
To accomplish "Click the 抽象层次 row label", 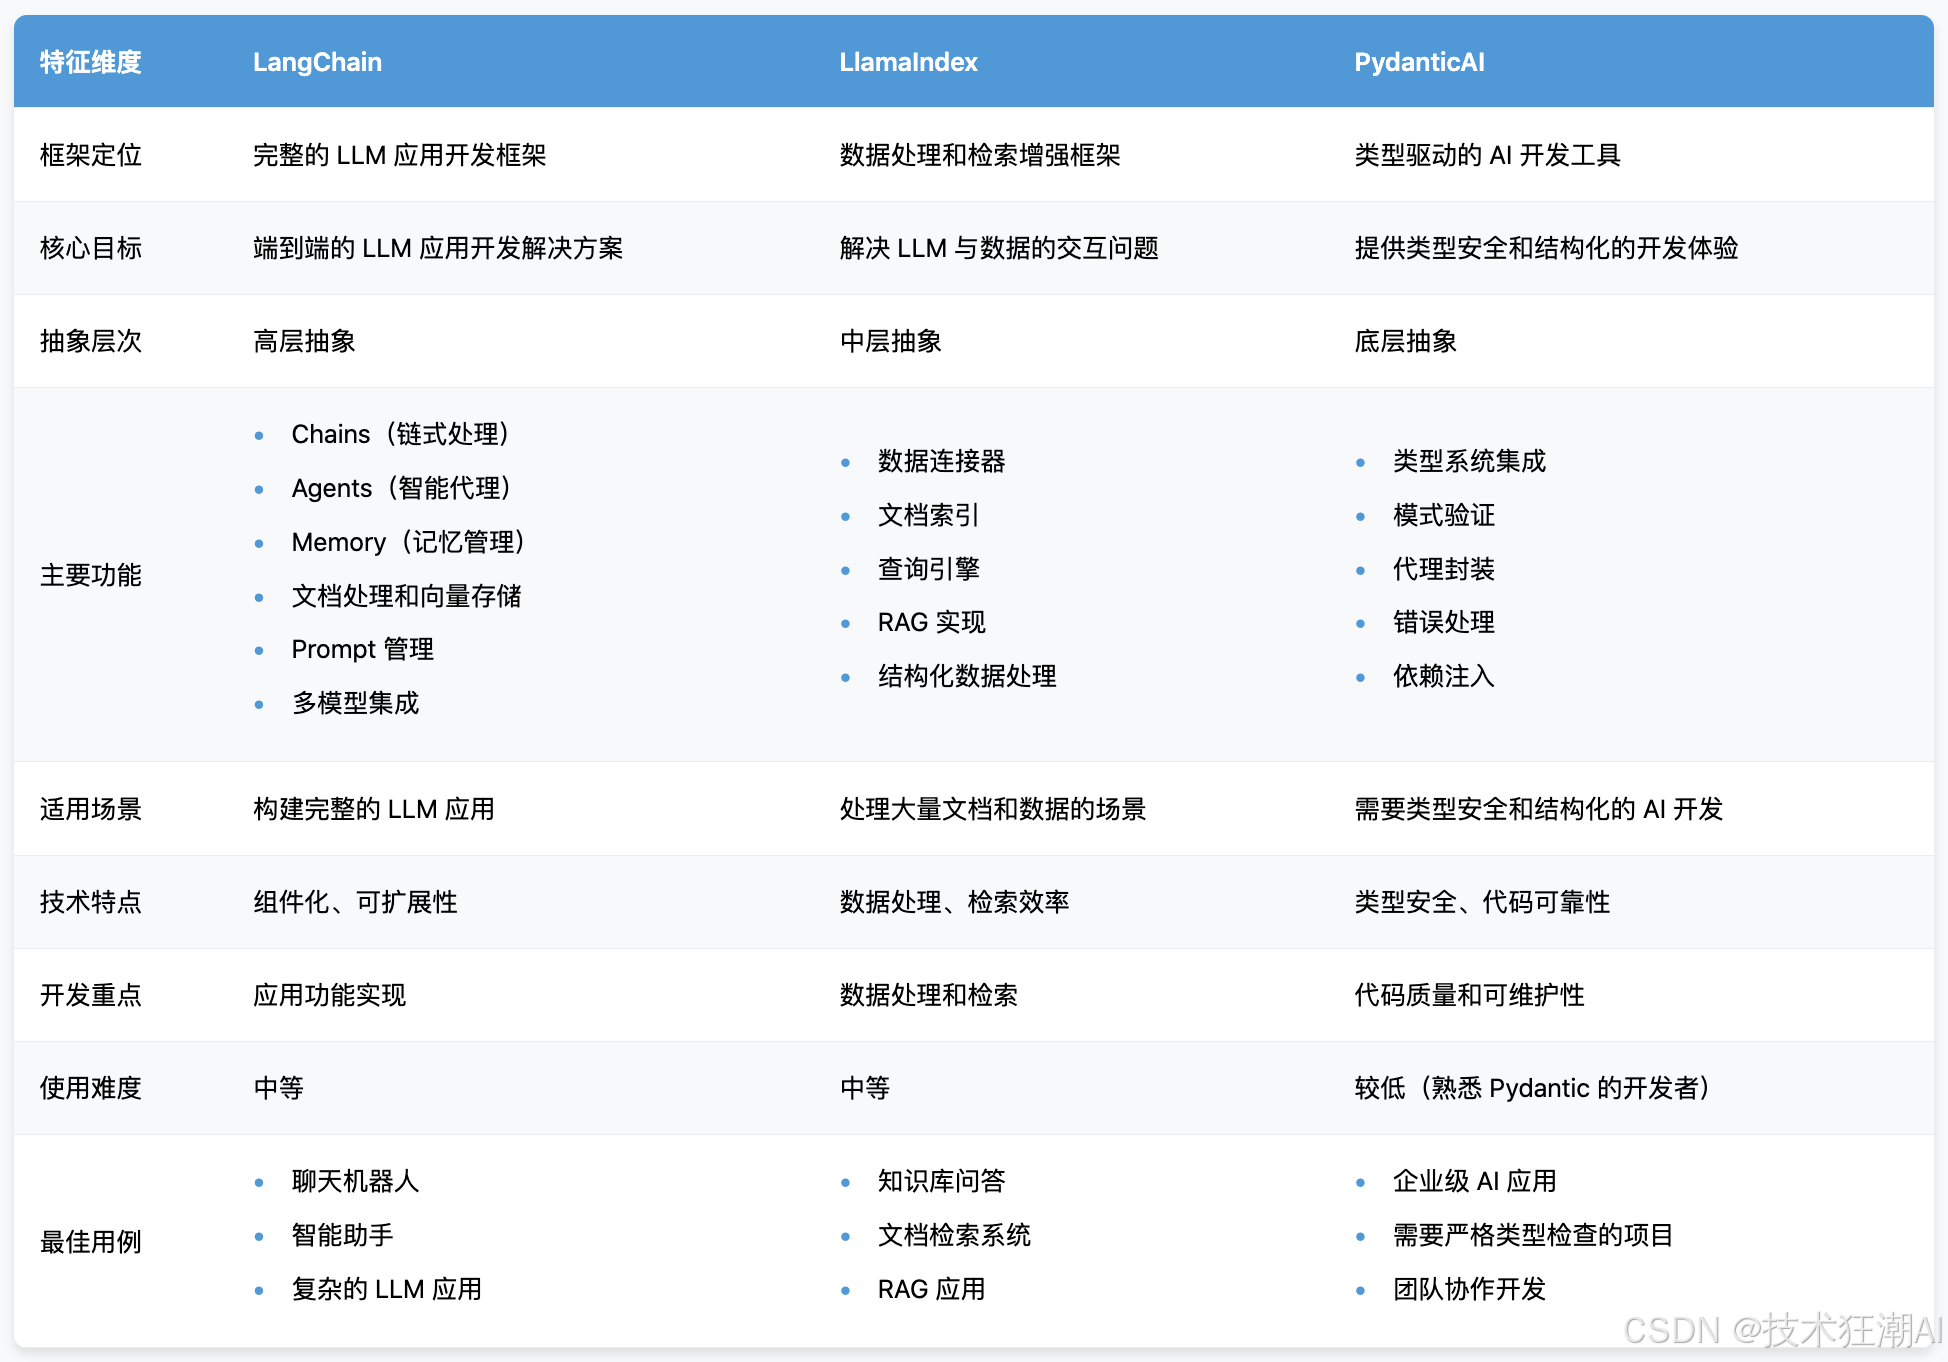I will 90,341.
